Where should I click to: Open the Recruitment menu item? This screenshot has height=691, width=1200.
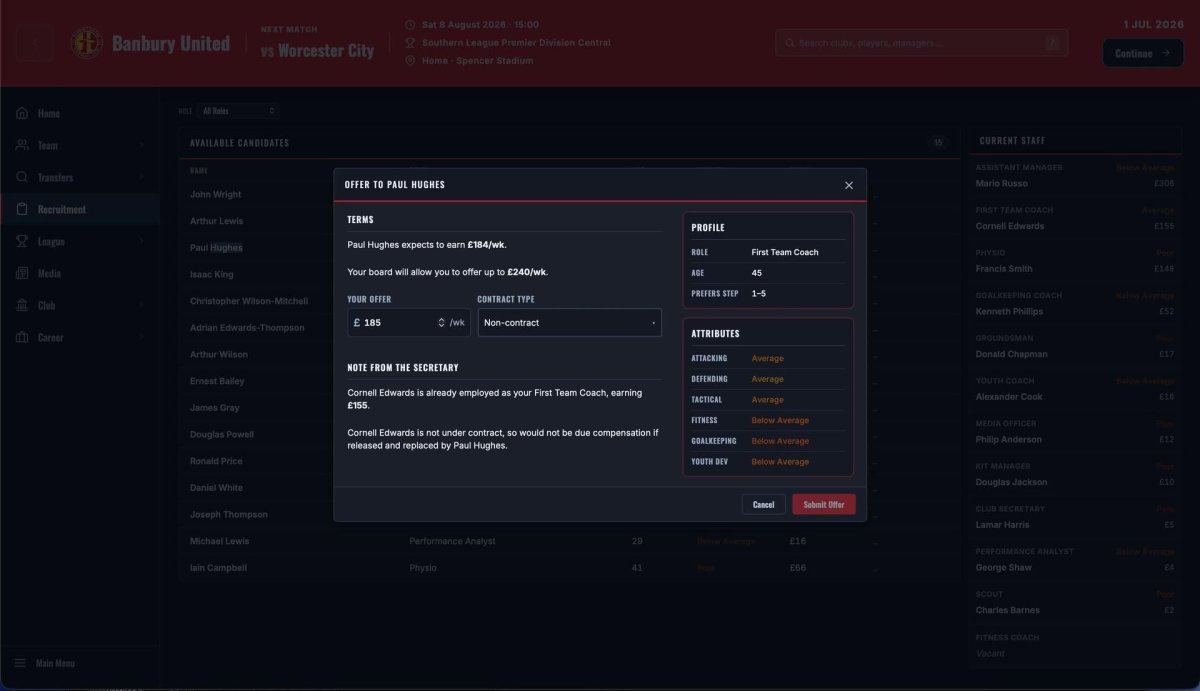click(79, 209)
